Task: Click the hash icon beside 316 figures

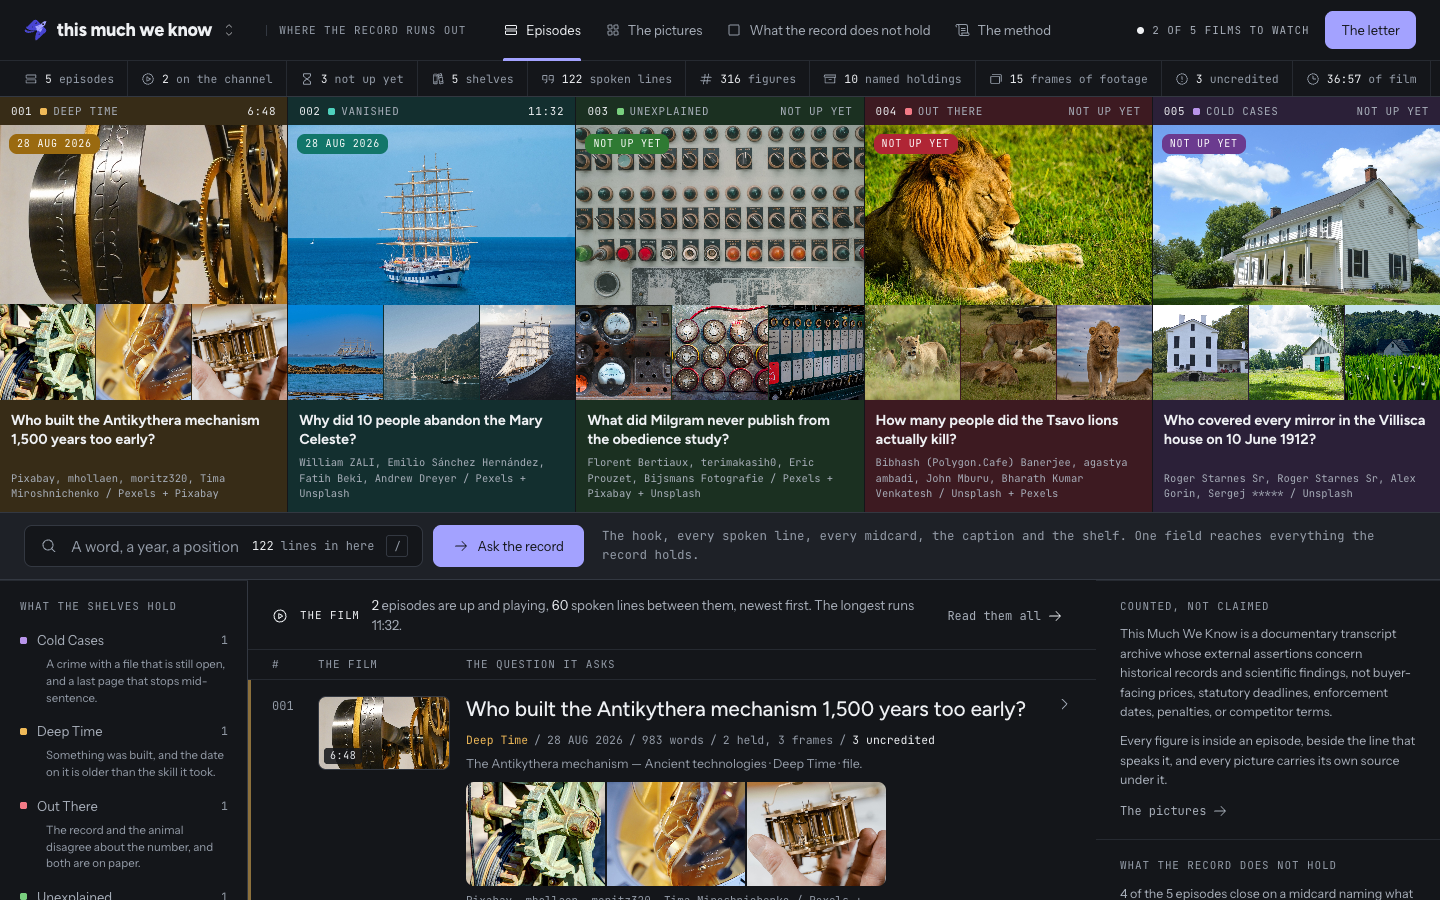Action: 706,79
